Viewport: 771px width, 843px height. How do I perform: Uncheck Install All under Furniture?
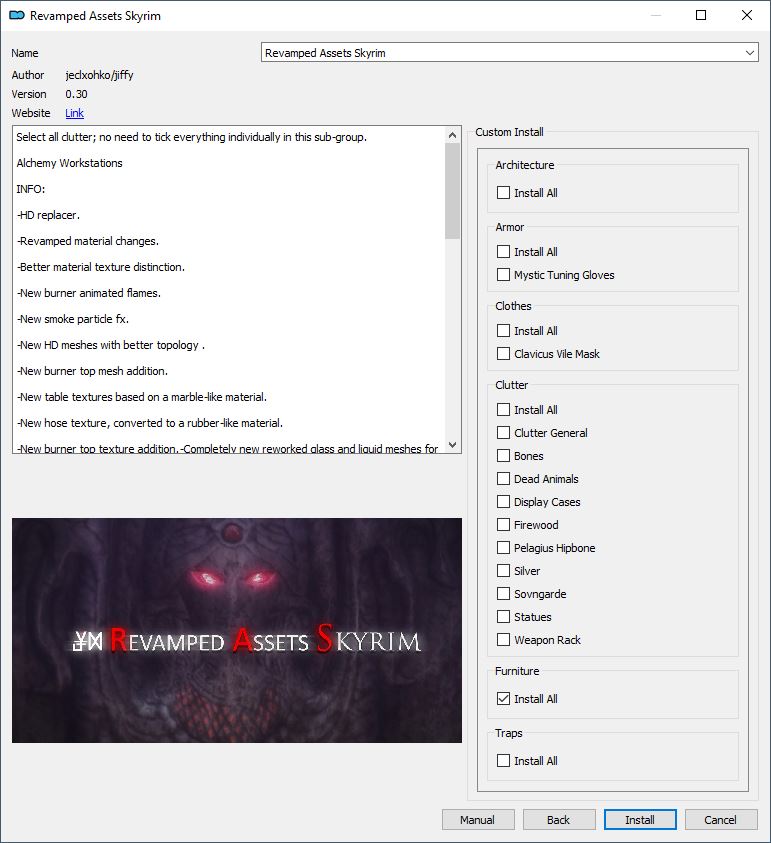(503, 699)
